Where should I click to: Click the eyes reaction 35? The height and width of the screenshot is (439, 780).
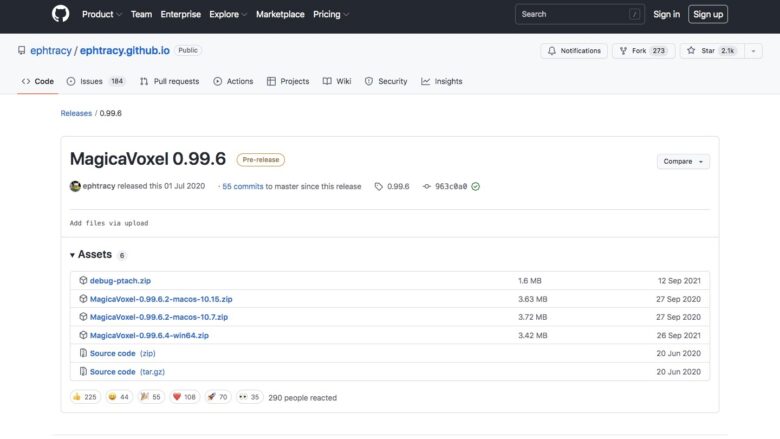pyautogui.click(x=249, y=397)
